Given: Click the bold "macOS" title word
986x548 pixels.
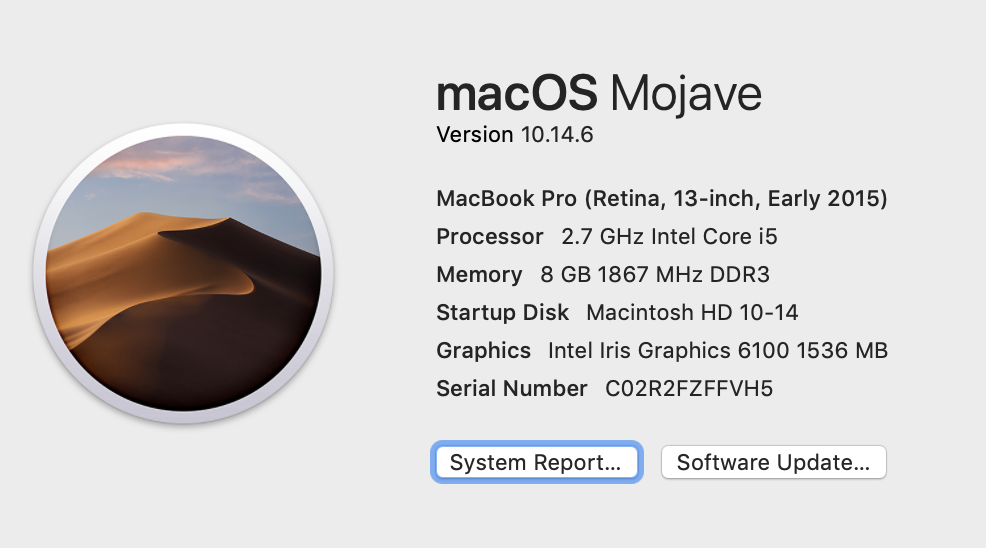Looking at the screenshot, I should click(517, 94).
